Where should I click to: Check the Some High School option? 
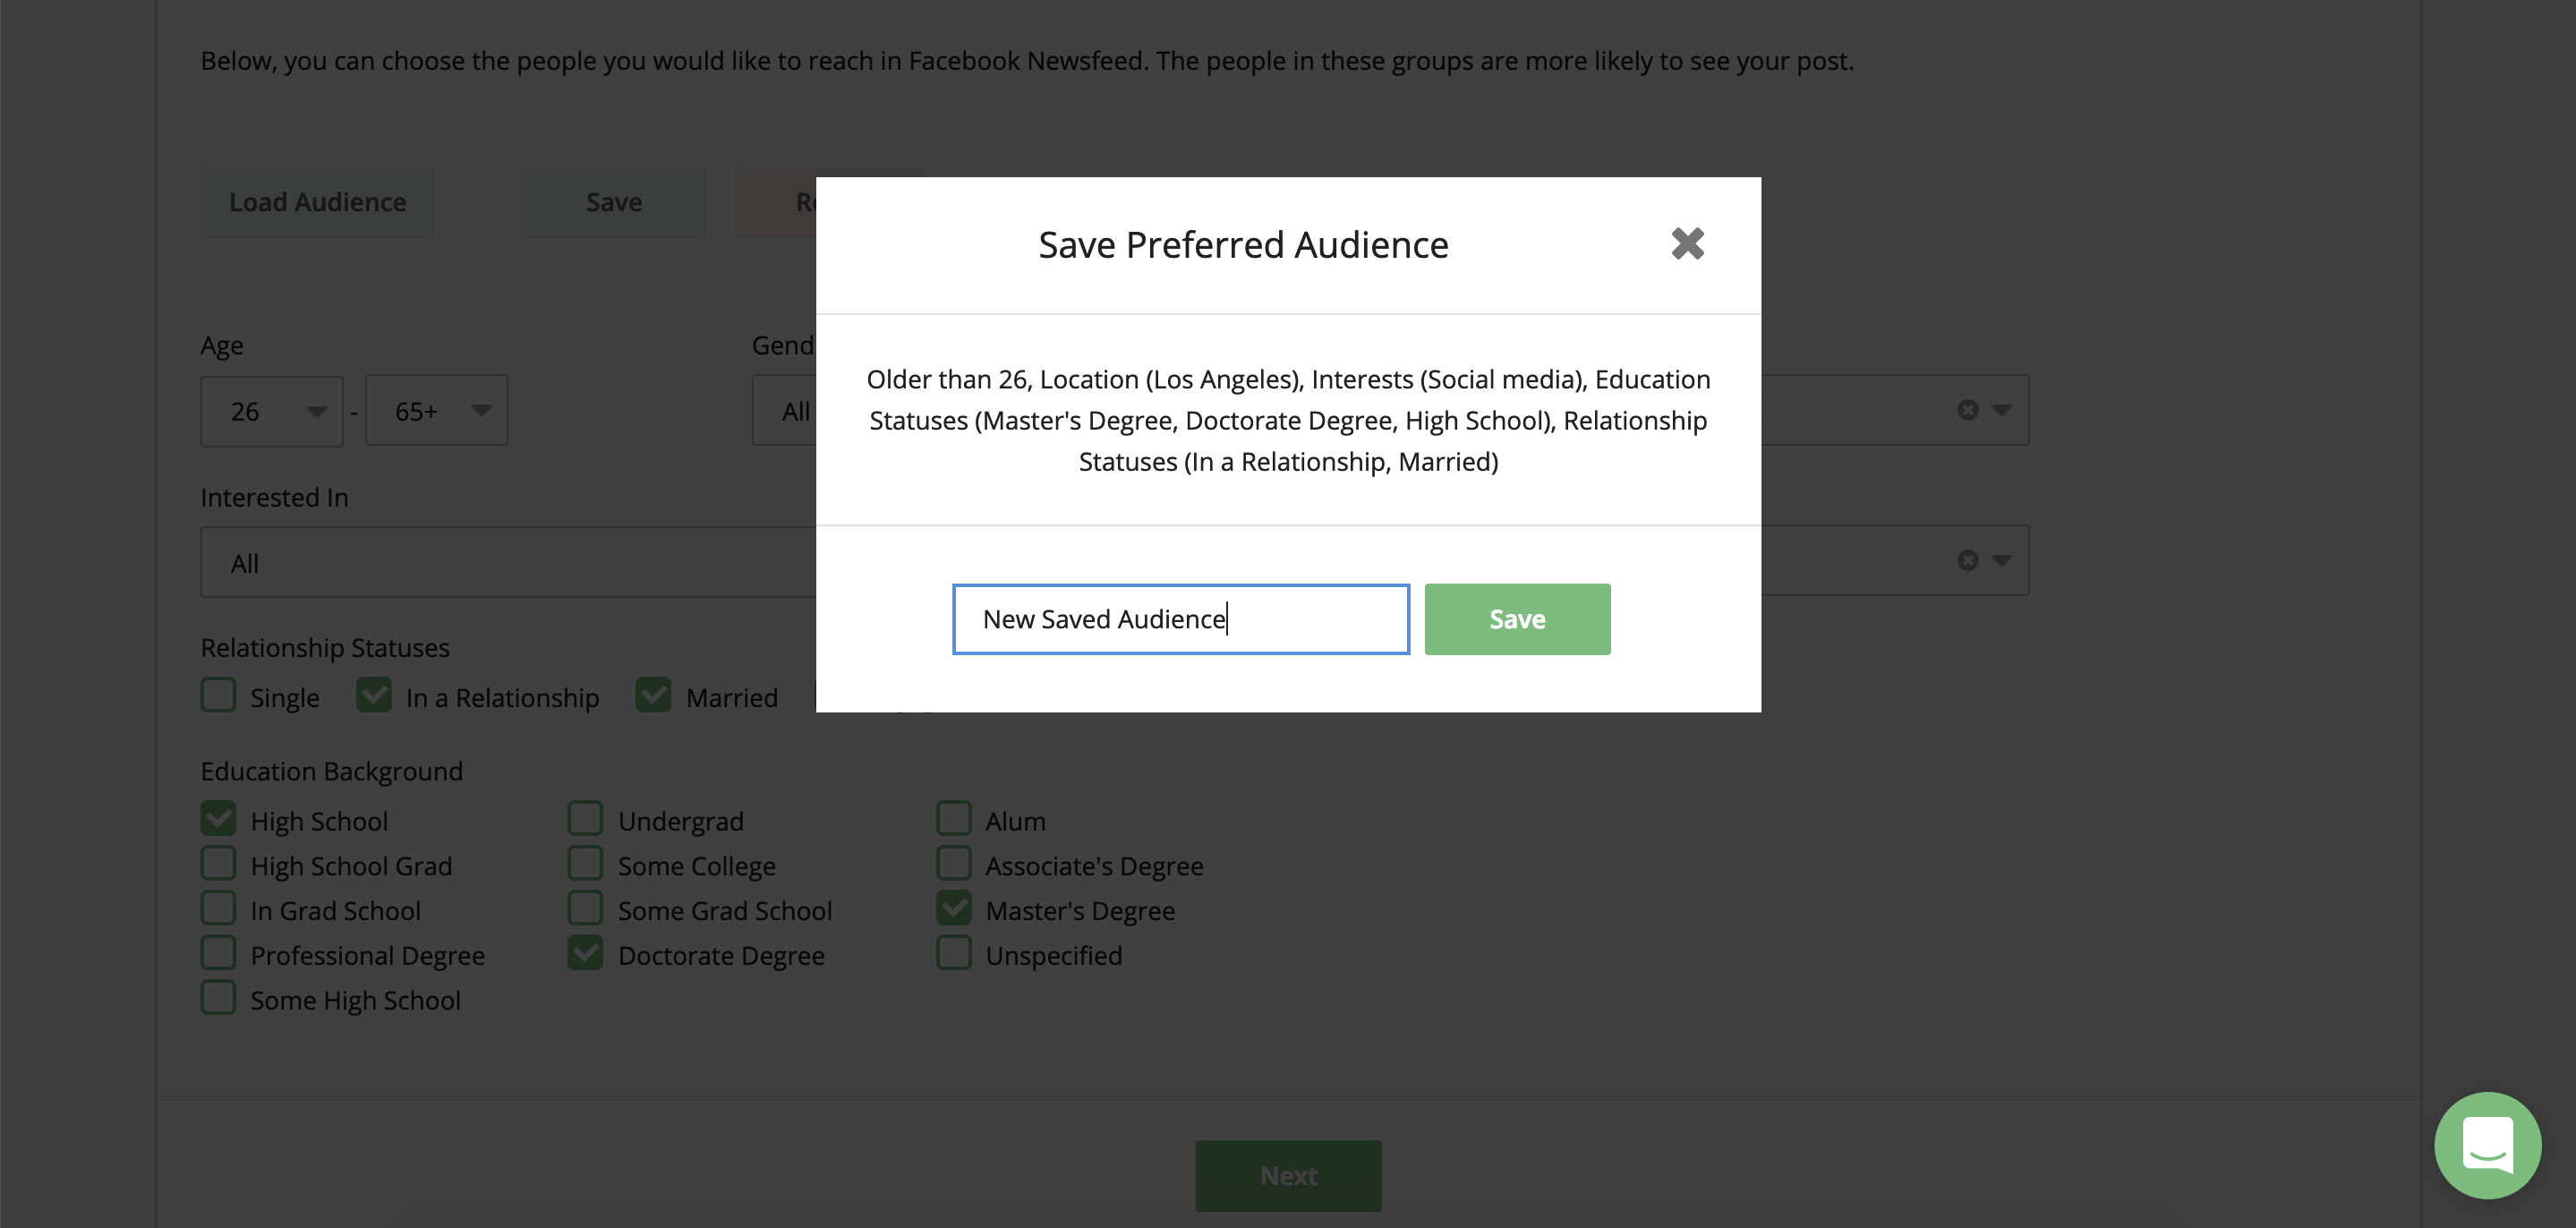tap(218, 997)
